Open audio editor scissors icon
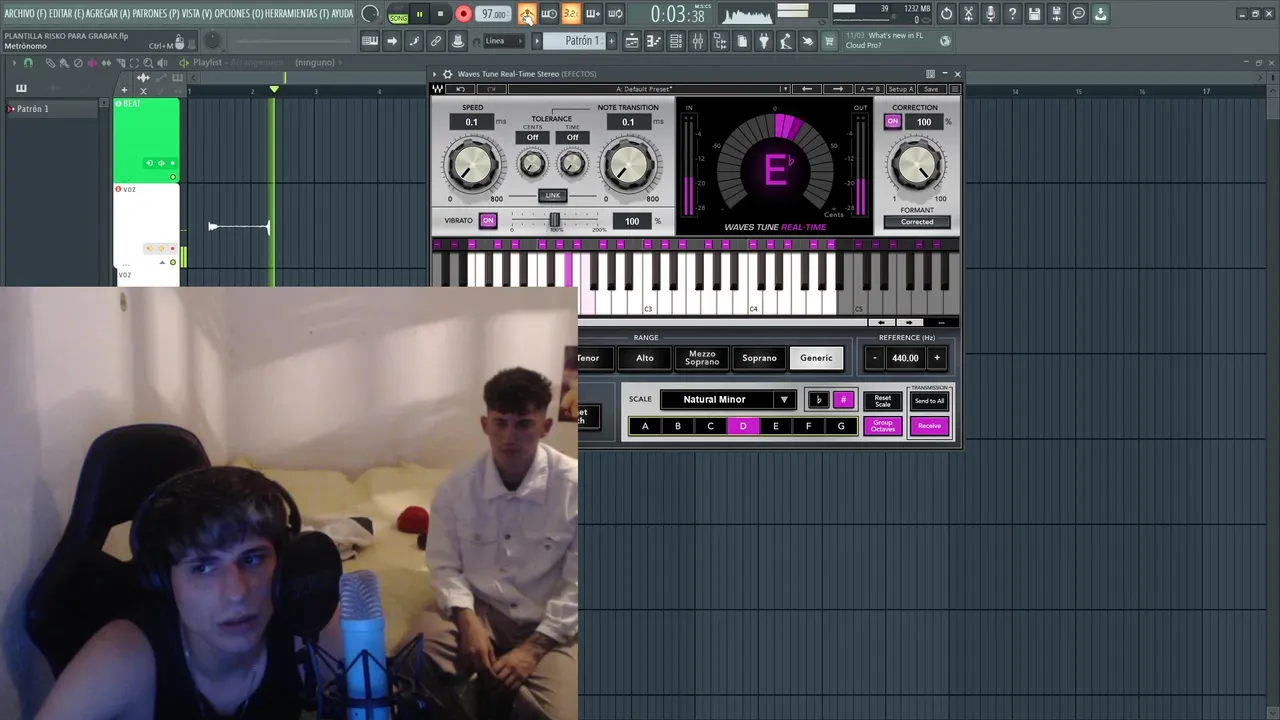Viewport: 1280px width, 720px height. pos(968,14)
